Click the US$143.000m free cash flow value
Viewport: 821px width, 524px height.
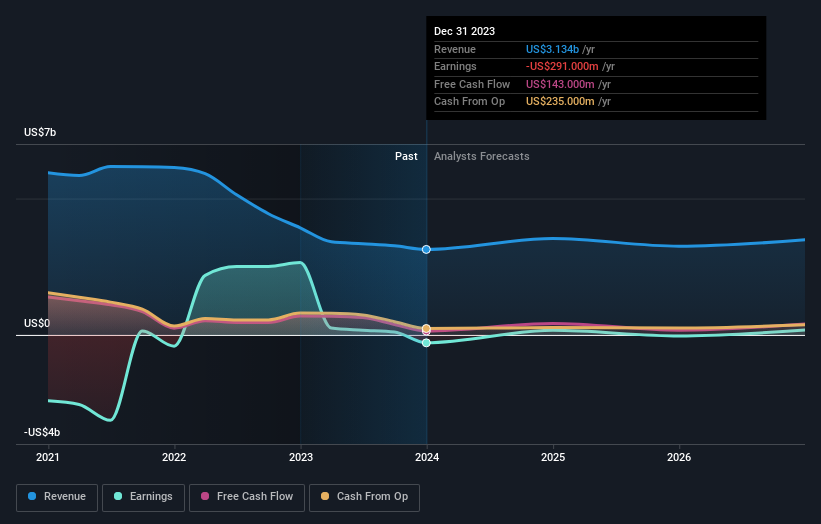(x=560, y=84)
